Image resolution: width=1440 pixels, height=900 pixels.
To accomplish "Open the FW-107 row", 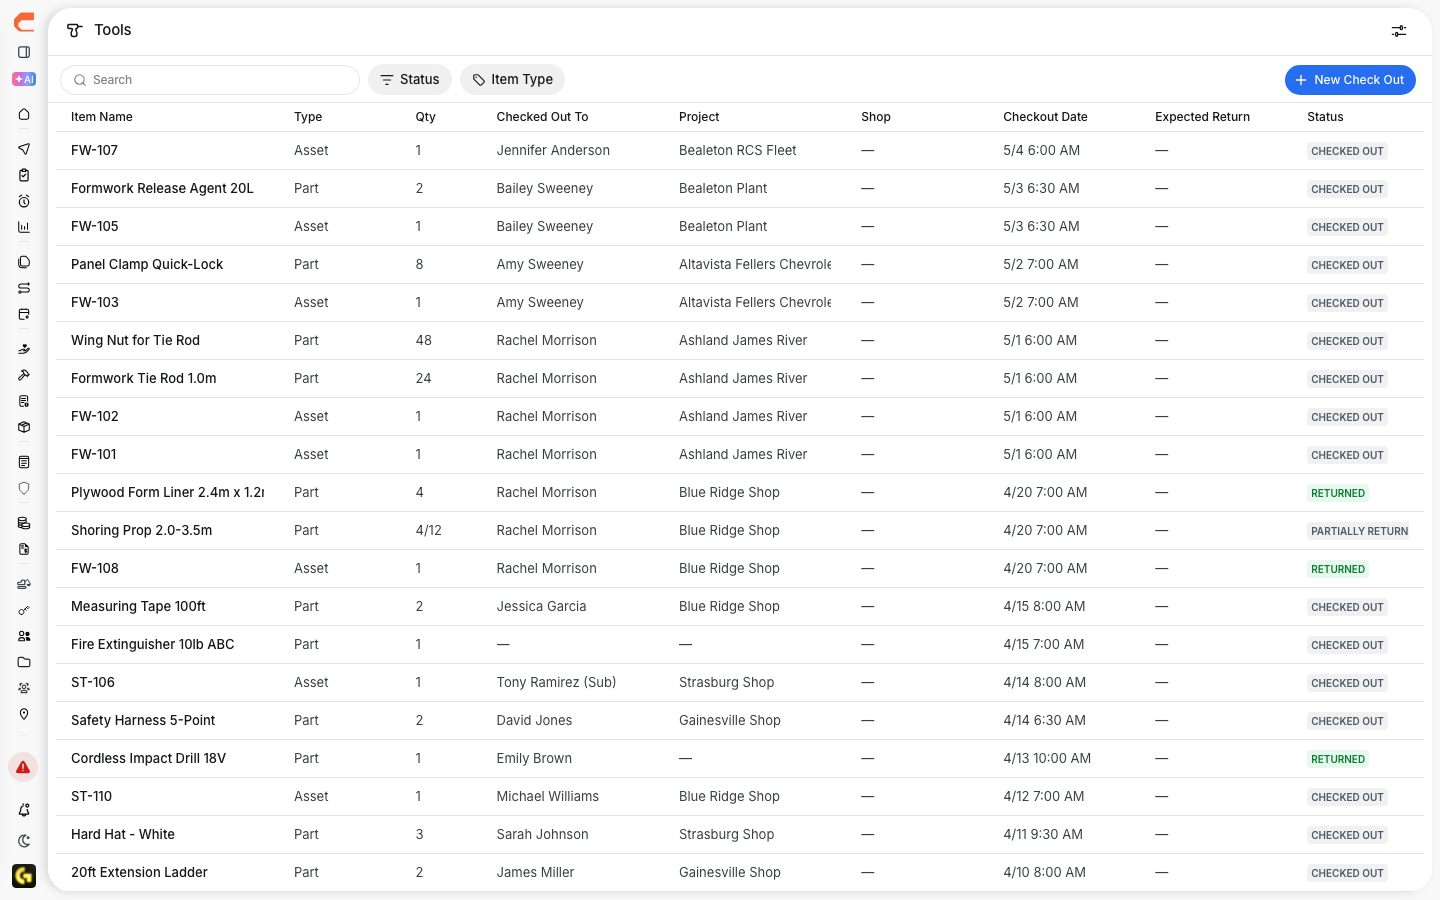I will pyautogui.click(x=740, y=151).
